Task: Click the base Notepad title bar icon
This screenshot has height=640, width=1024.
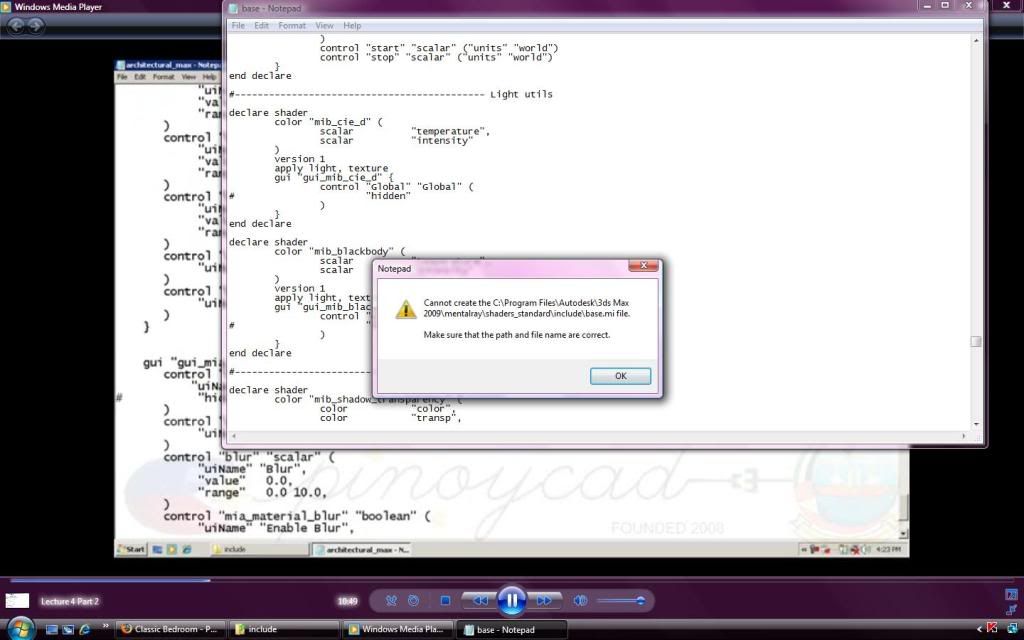Action: pos(233,8)
